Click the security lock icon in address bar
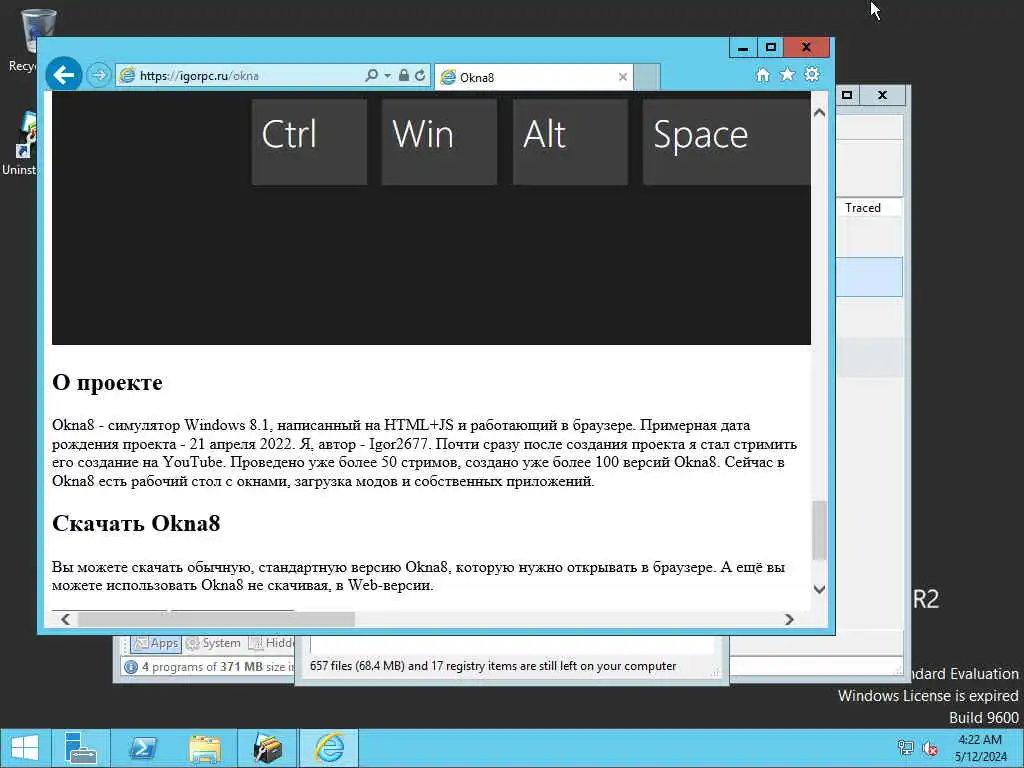1024x768 pixels. [404, 75]
